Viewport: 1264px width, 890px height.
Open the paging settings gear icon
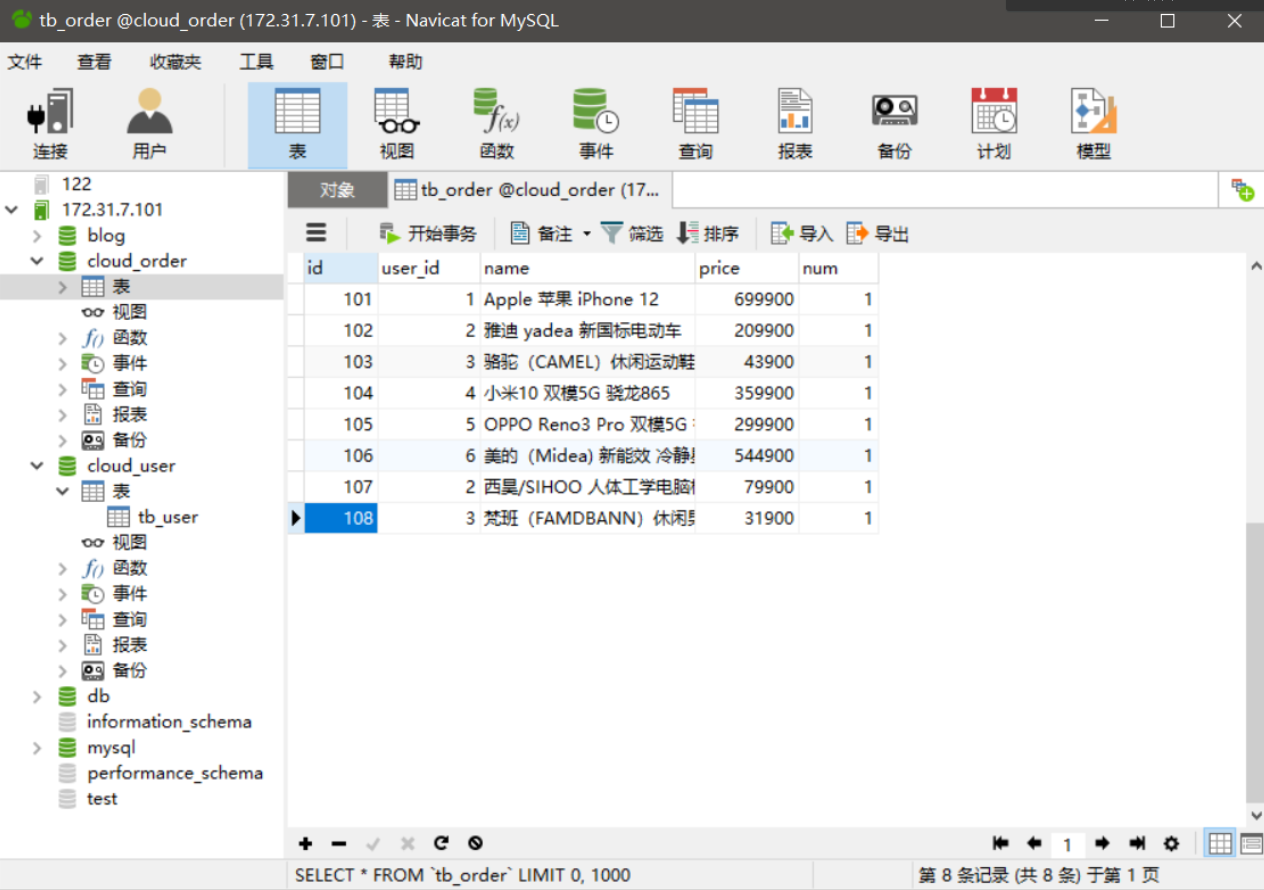coord(1171,843)
